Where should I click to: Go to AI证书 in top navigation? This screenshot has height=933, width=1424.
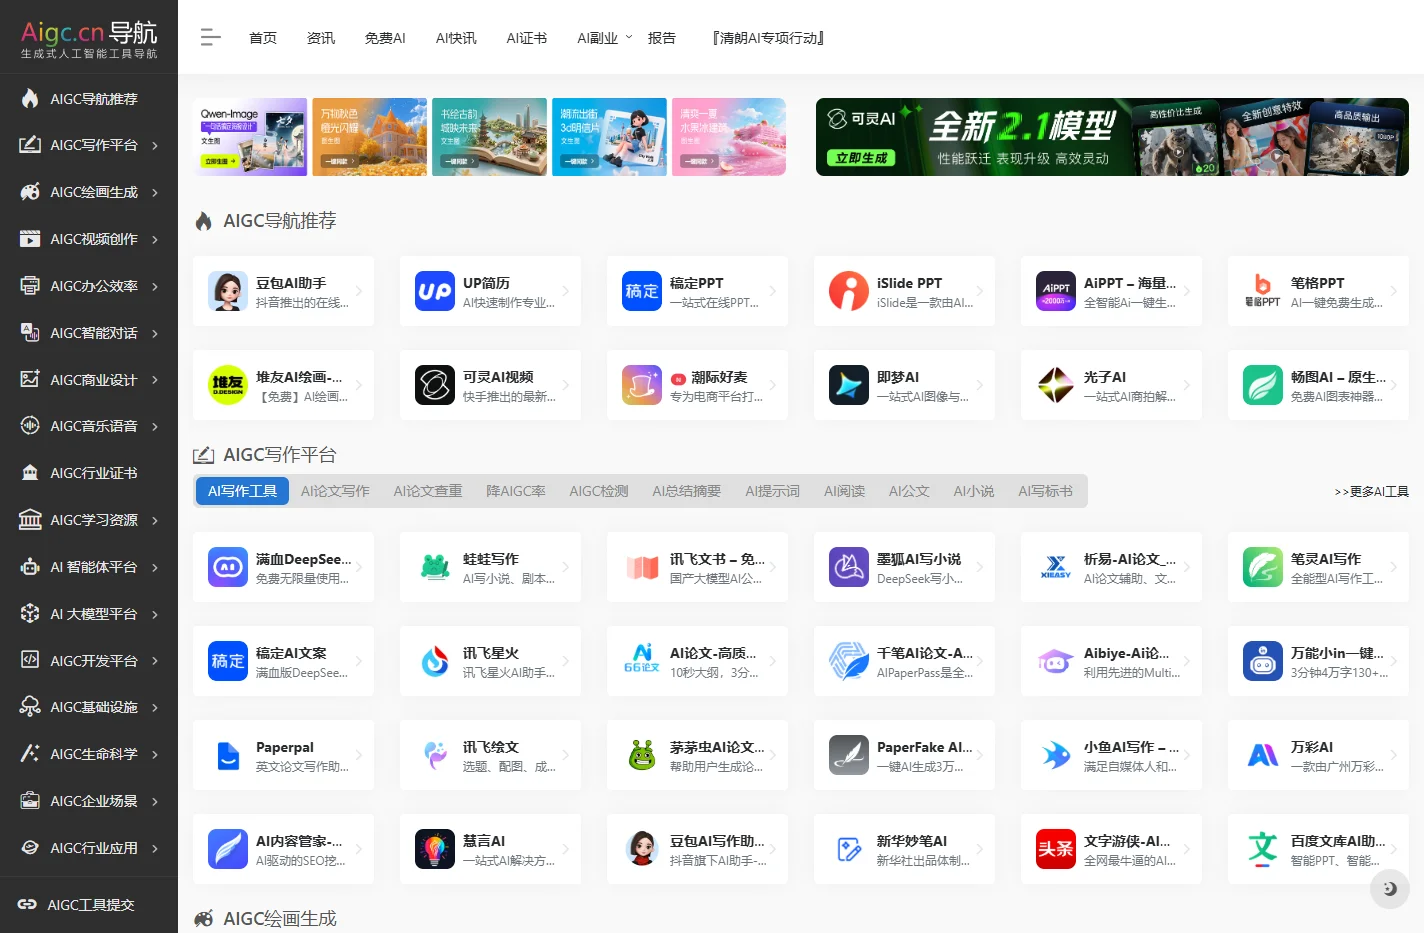[526, 38]
